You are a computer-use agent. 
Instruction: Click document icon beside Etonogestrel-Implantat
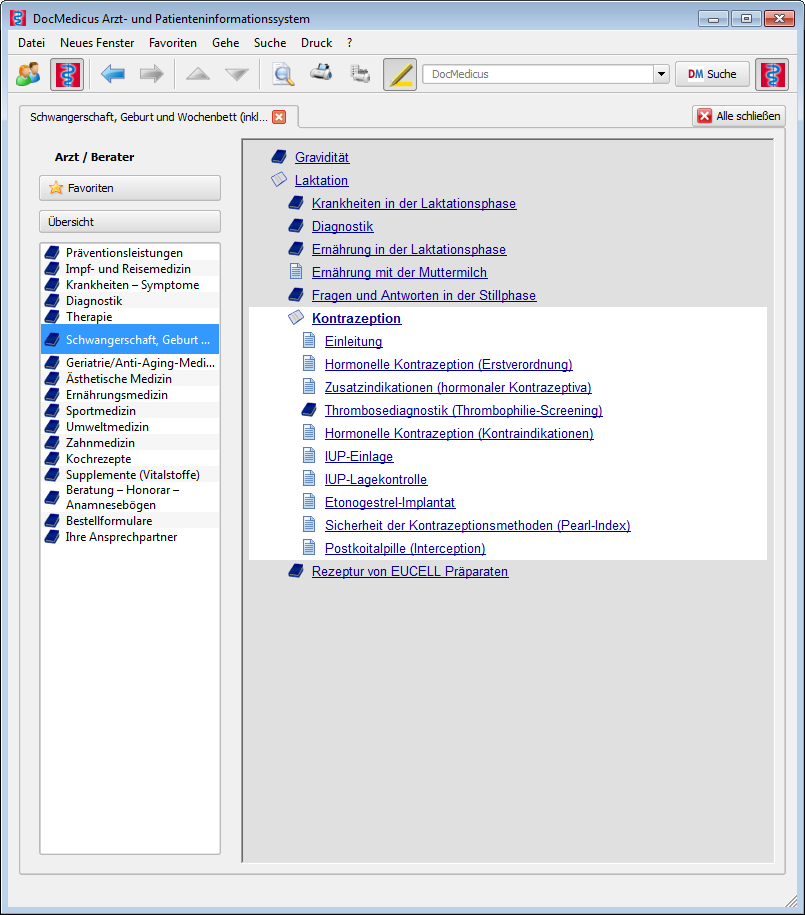309,502
